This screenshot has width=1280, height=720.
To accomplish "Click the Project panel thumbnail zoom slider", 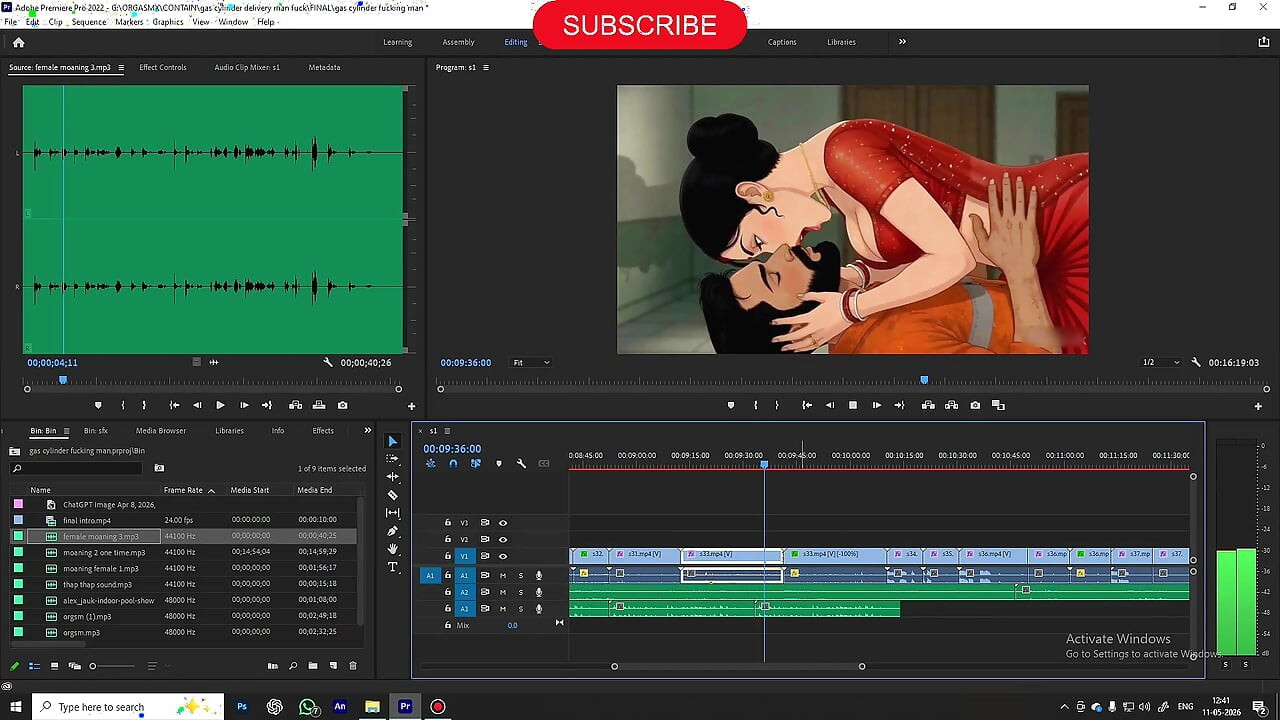I will click(114, 666).
